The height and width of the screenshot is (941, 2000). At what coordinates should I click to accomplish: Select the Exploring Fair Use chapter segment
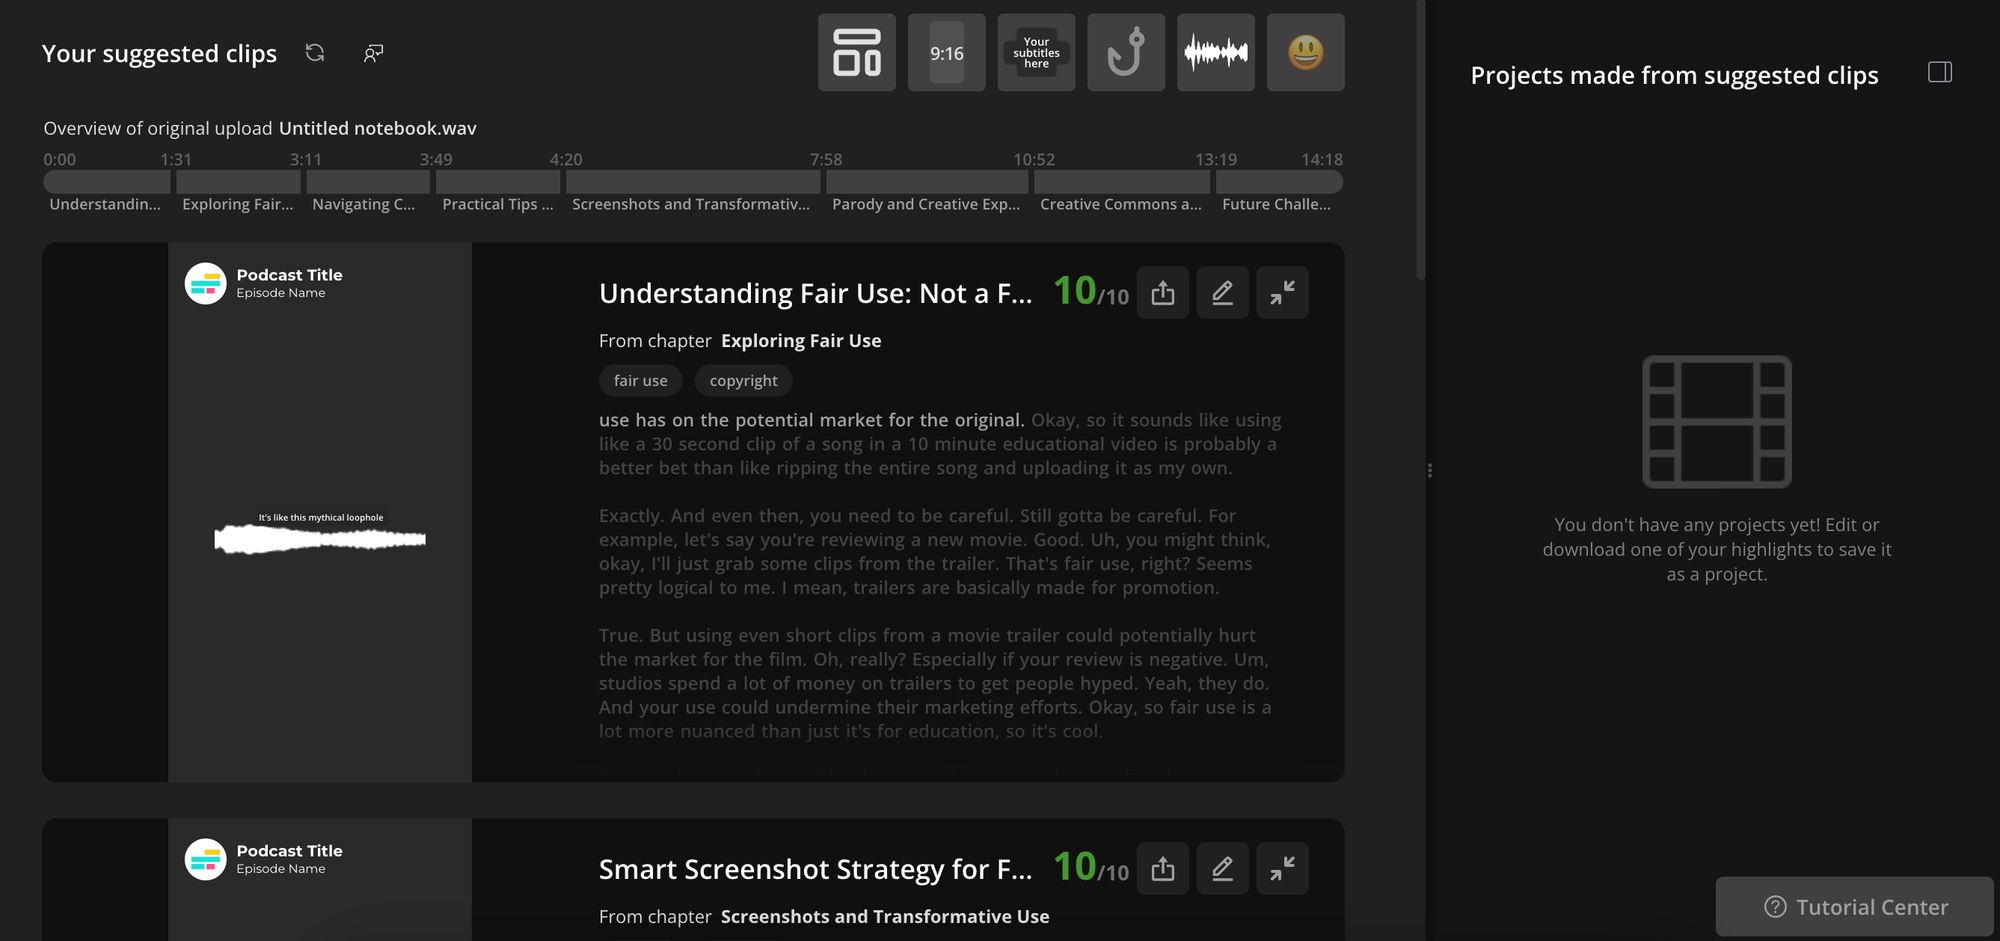[x=238, y=181]
